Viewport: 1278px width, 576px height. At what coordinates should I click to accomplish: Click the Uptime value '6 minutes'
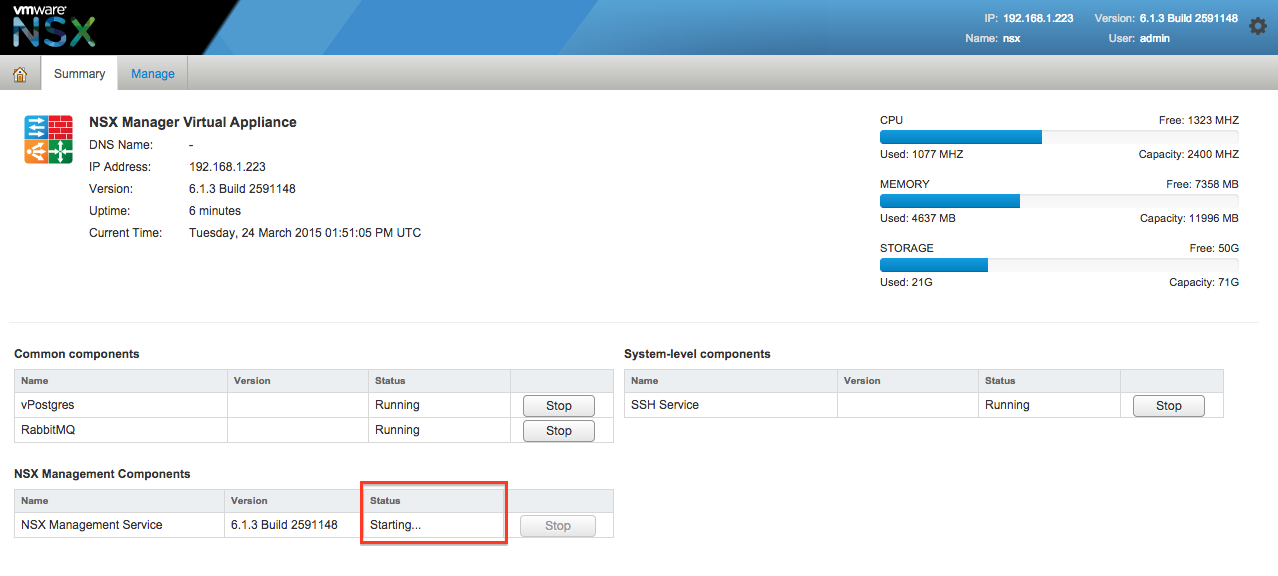[215, 211]
